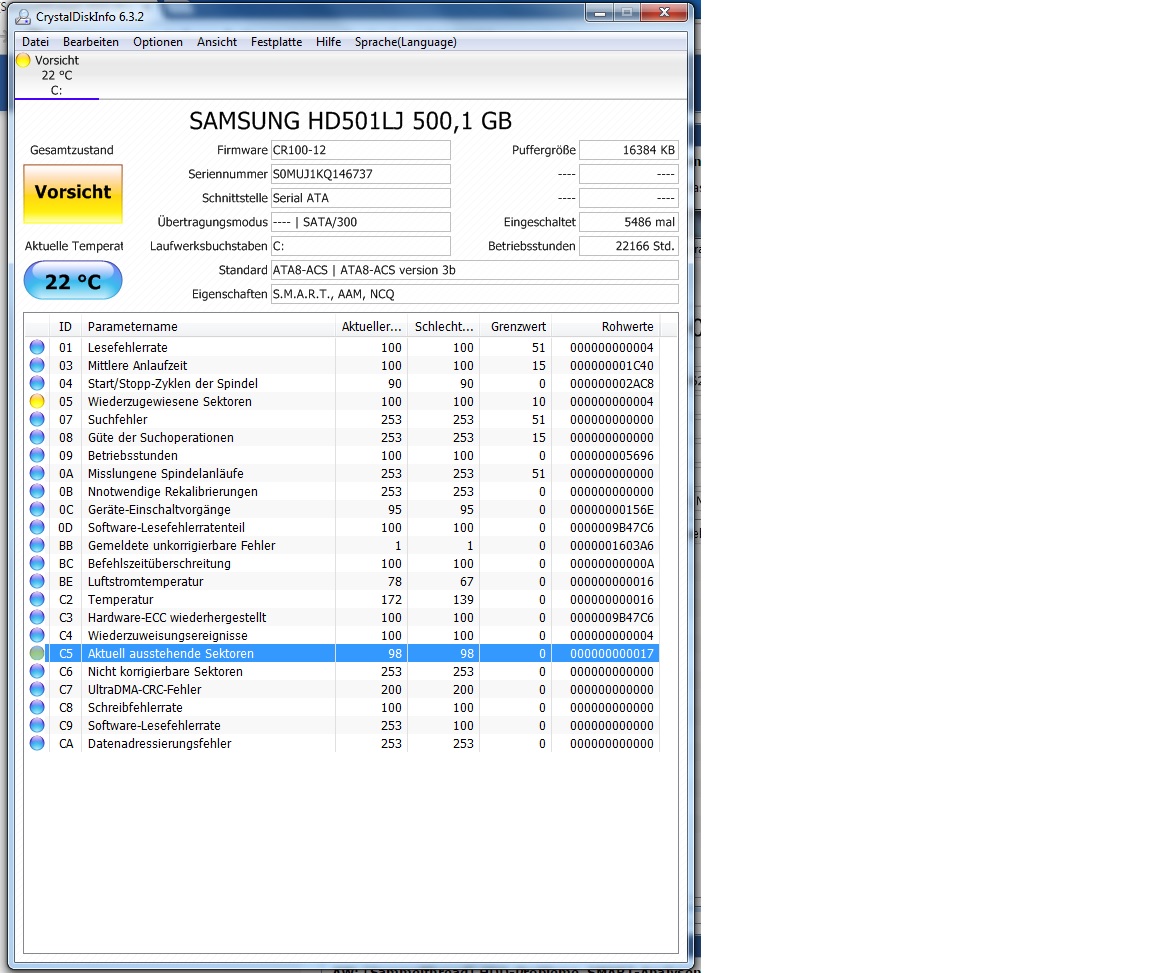Open the Datei menu

35,42
